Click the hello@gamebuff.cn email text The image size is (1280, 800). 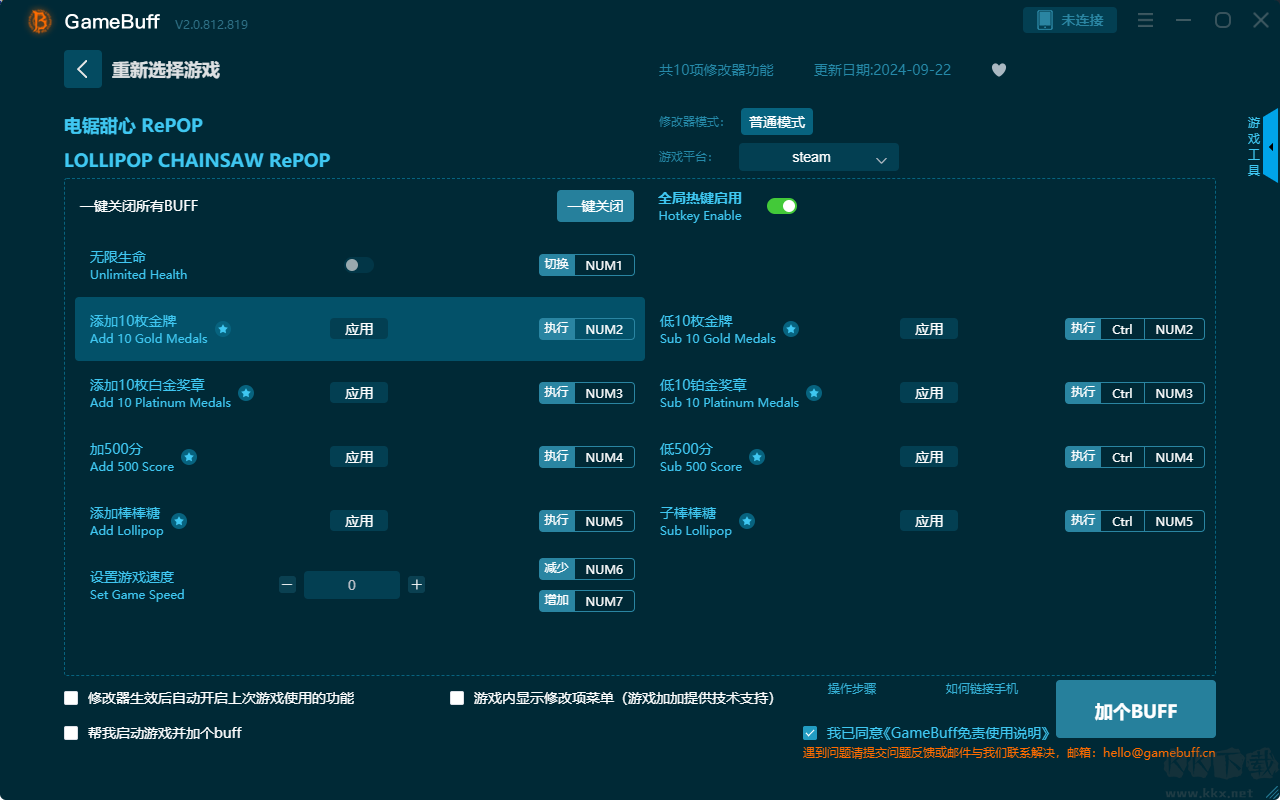click(1157, 752)
